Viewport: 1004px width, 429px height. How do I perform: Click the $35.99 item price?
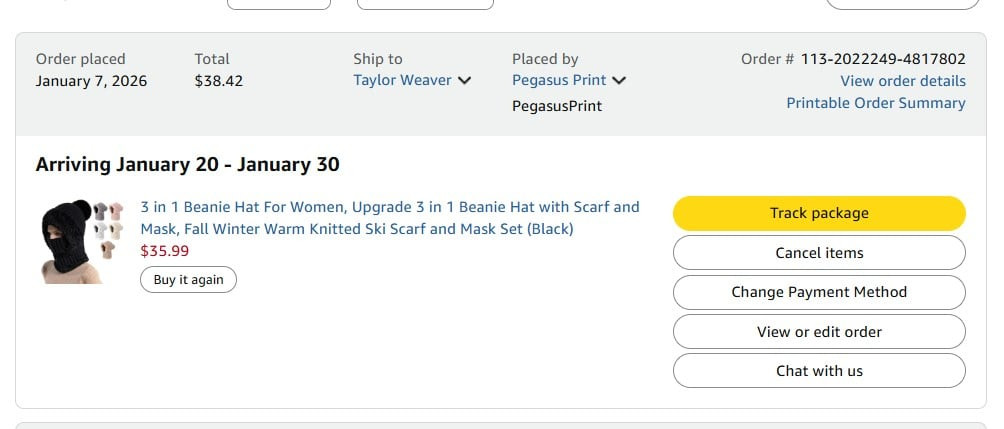point(164,251)
